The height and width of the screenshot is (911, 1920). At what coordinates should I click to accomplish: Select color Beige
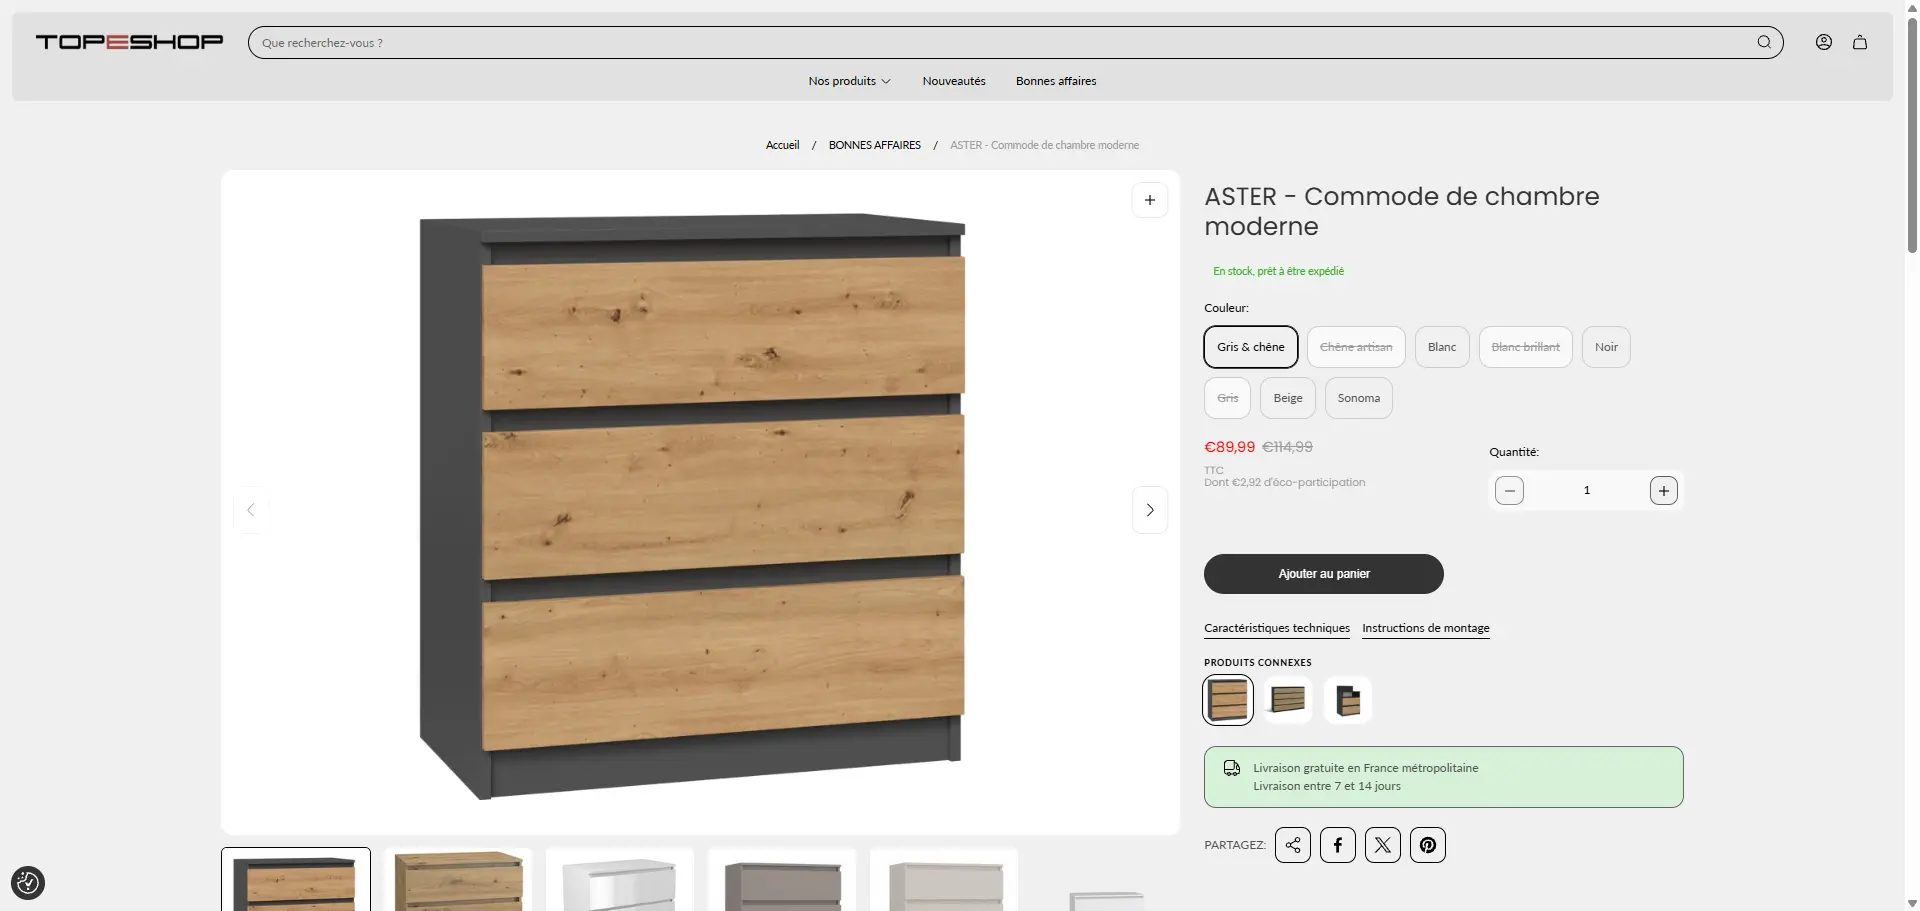(x=1288, y=398)
